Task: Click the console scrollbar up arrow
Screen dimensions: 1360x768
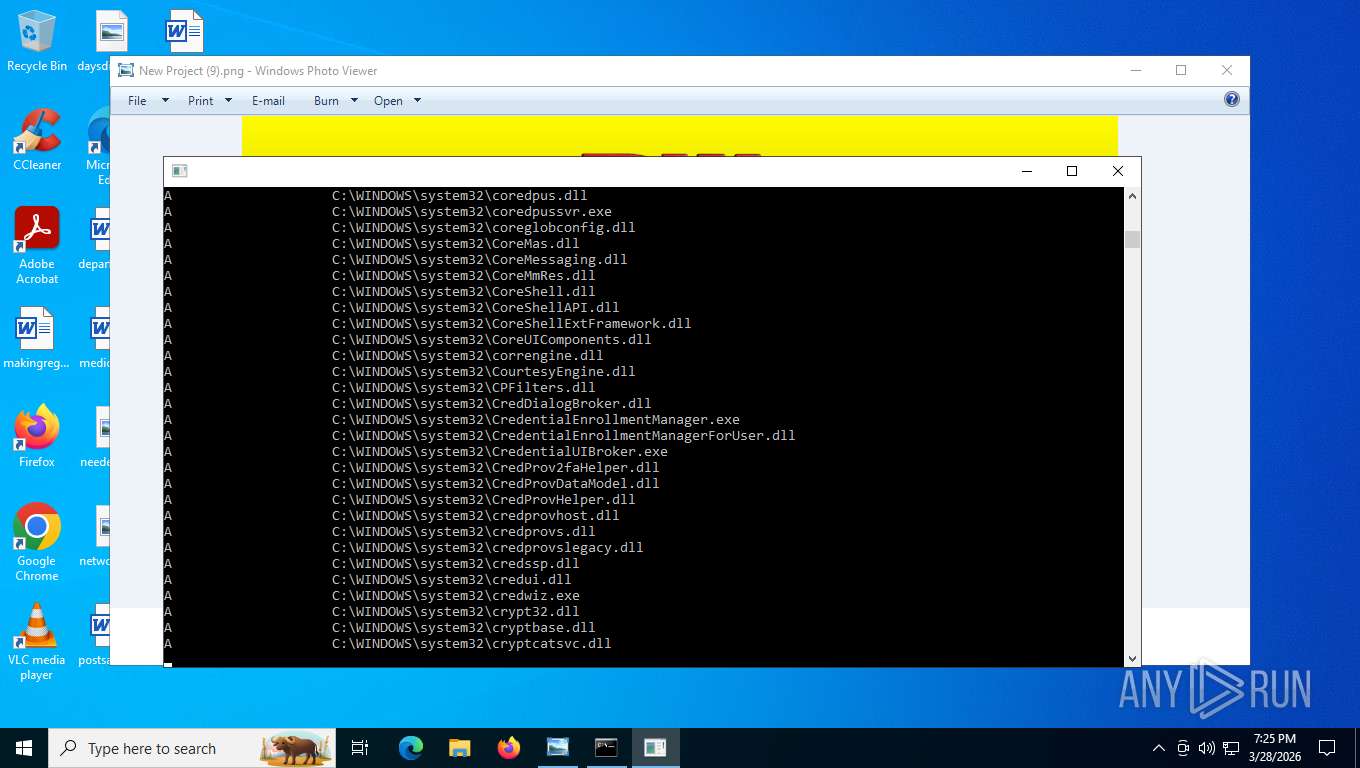Action: click(x=1132, y=196)
